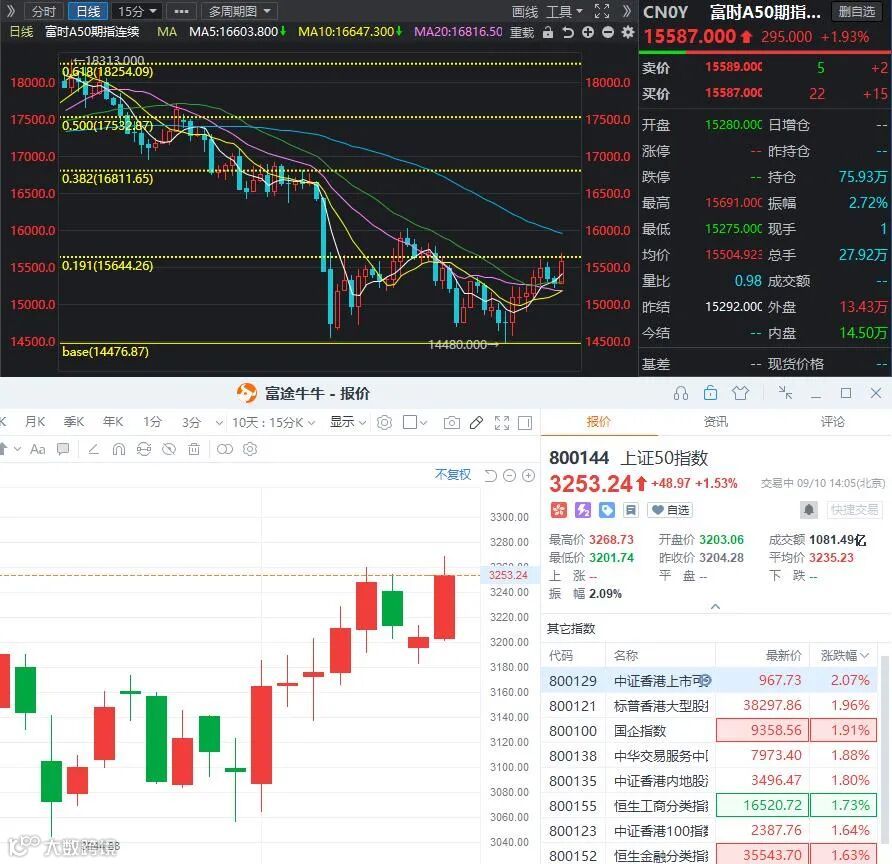Sort by 涨跌幅 column header
The width and height of the screenshot is (892, 864).
point(844,655)
